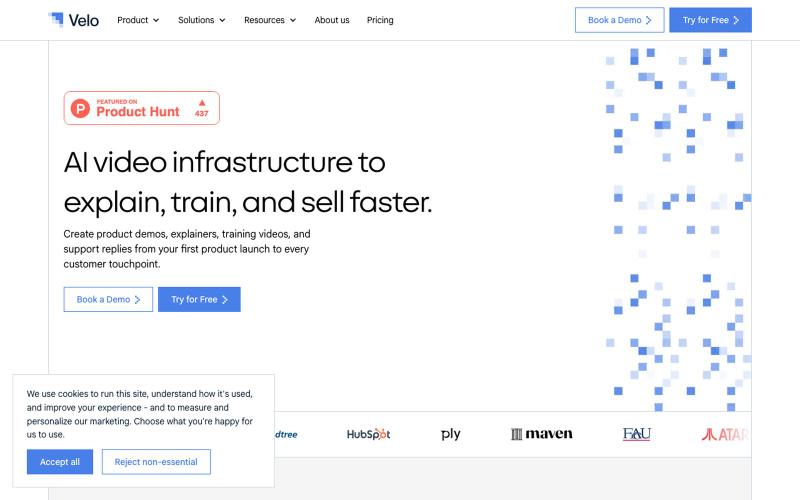Open the Featured on Product Hunt badge
The width and height of the screenshot is (800, 500).
[142, 108]
